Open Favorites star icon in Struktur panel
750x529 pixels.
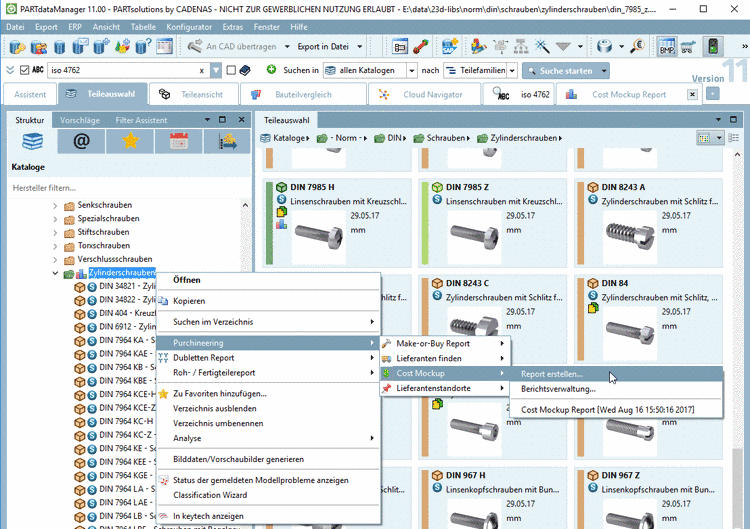tap(130, 141)
